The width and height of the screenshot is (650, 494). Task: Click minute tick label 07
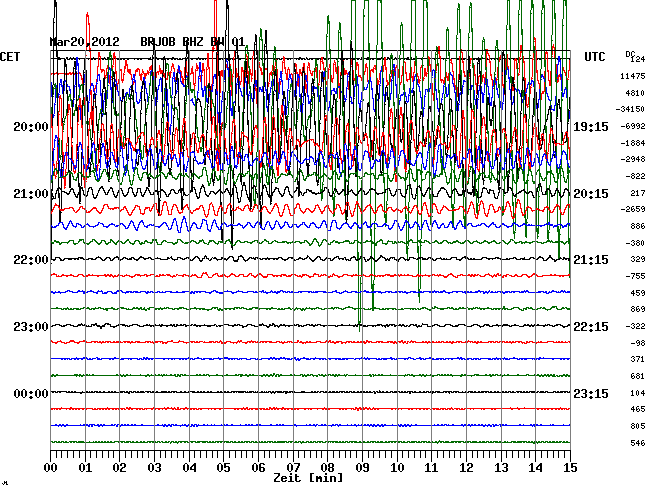point(293,467)
